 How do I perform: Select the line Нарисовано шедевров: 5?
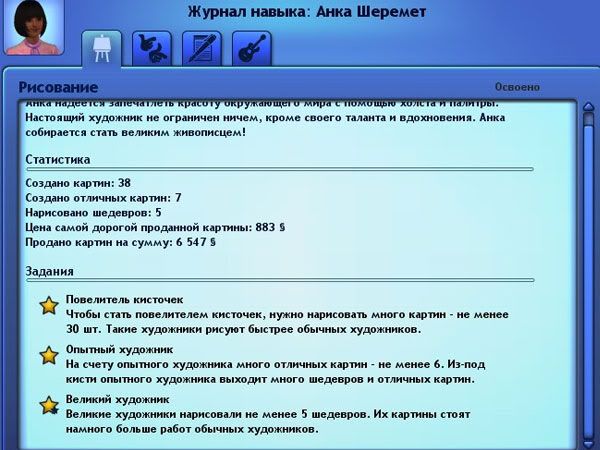tap(93, 212)
